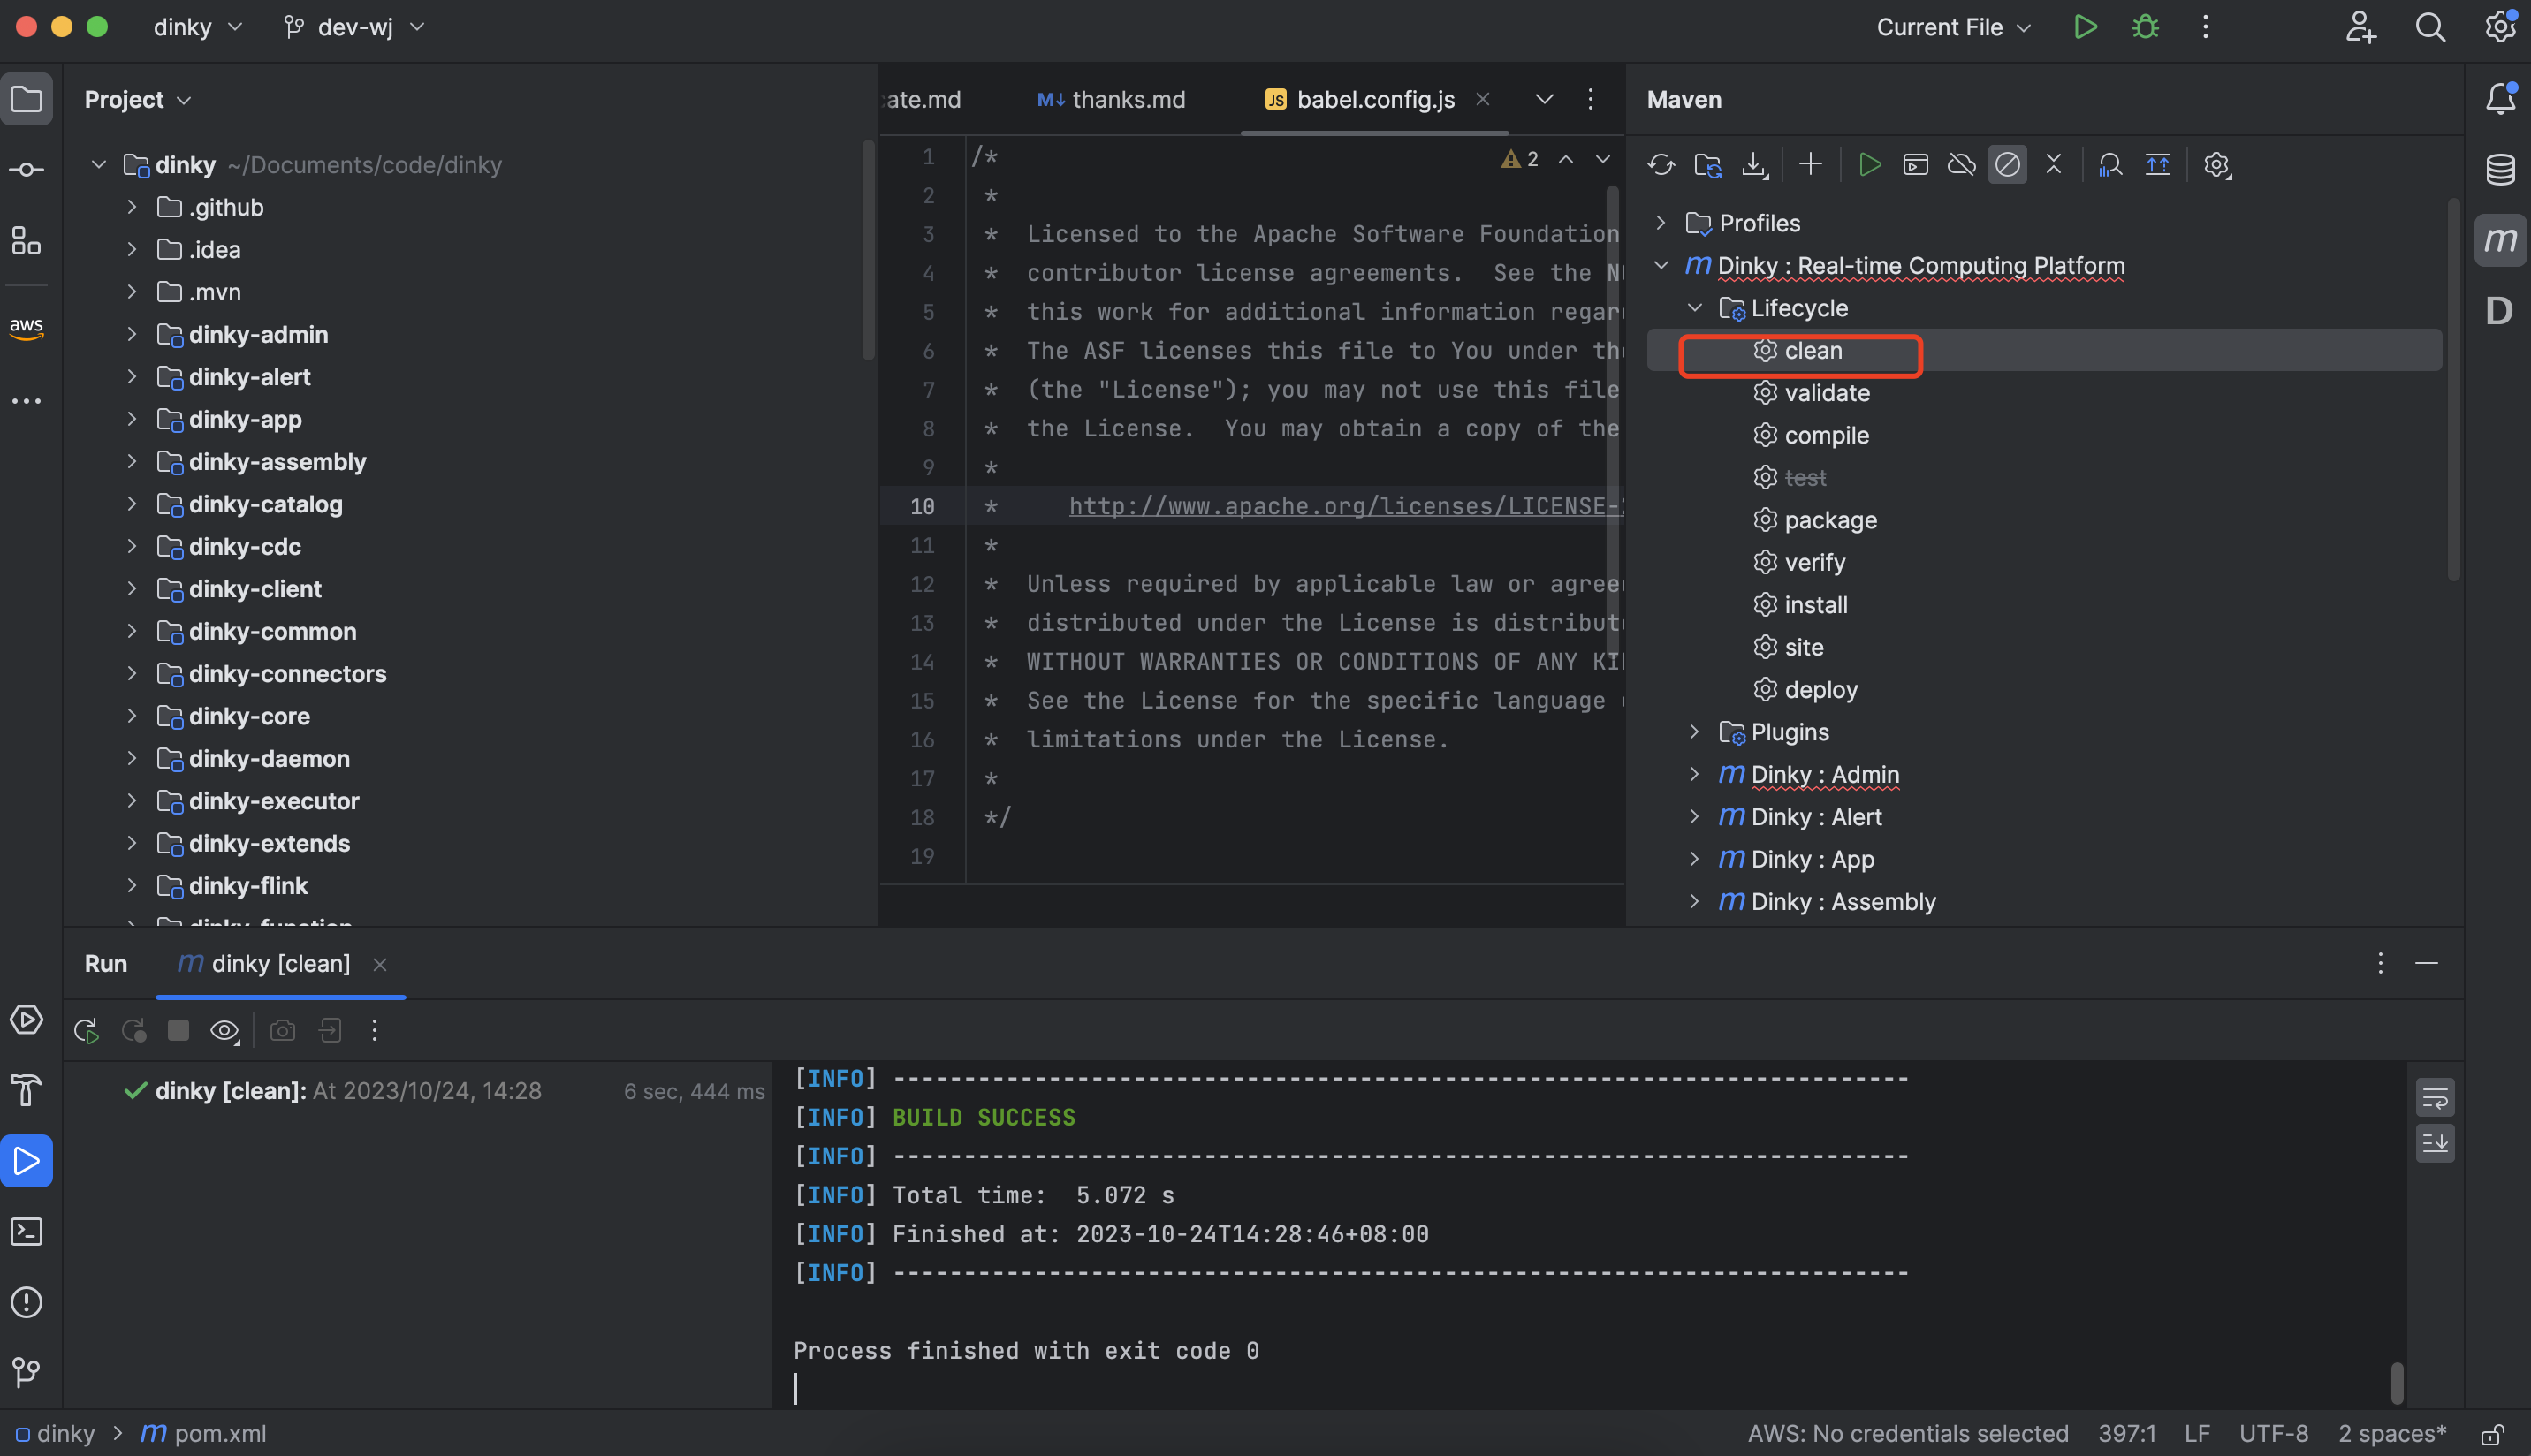This screenshot has width=2531, height=1456.
Task: Reload all Maven projects
Action: tap(1660, 164)
